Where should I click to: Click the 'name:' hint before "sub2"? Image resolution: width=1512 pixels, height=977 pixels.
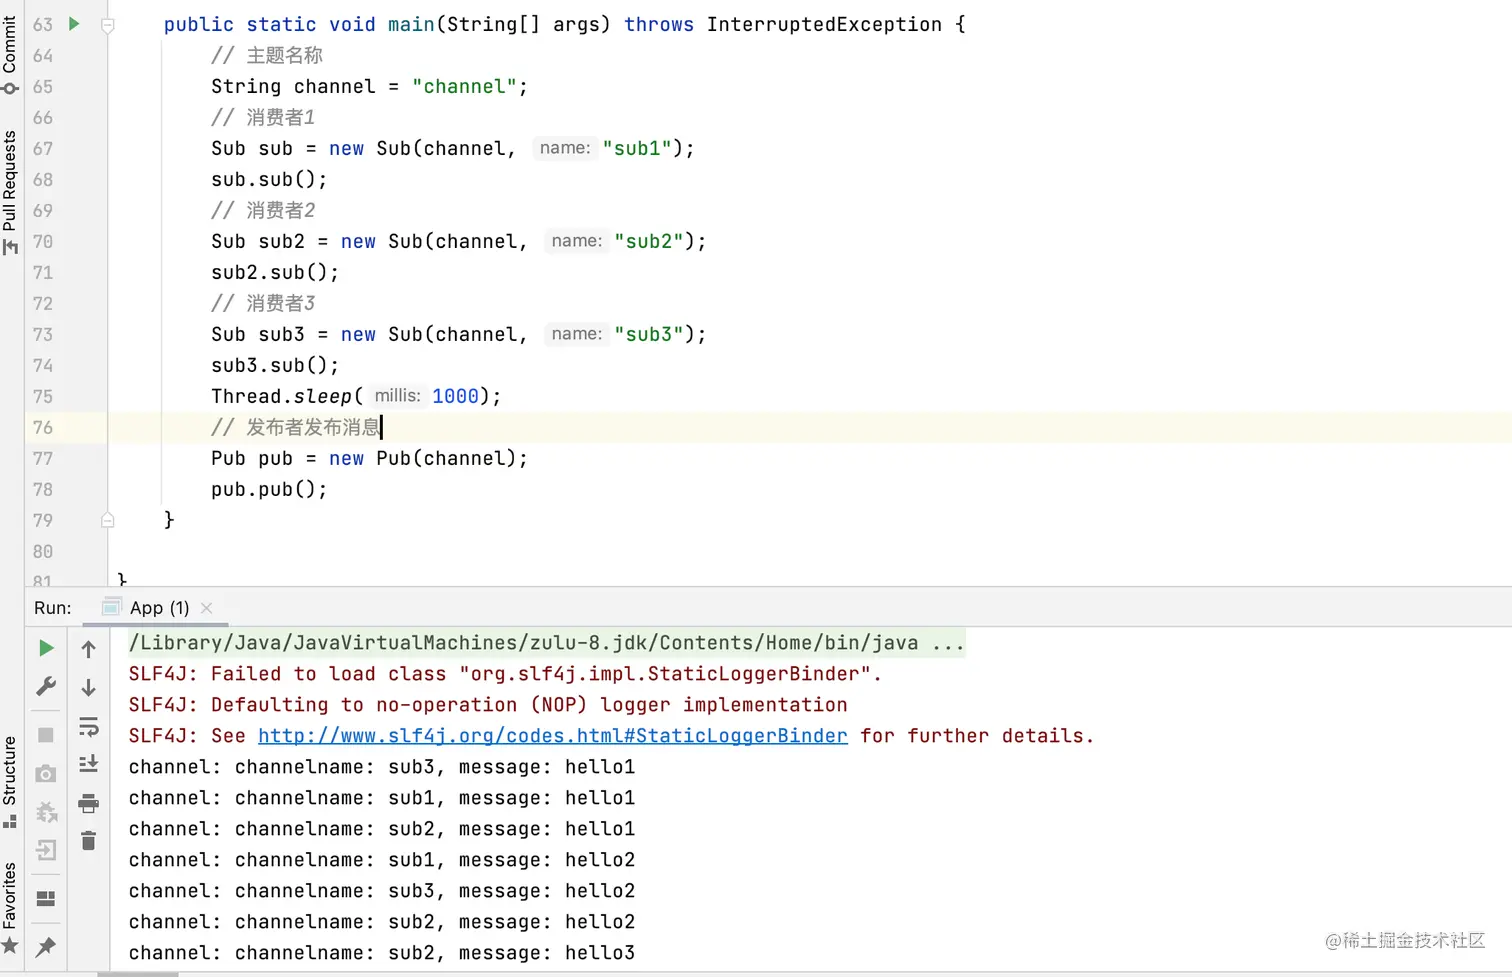[x=577, y=241]
